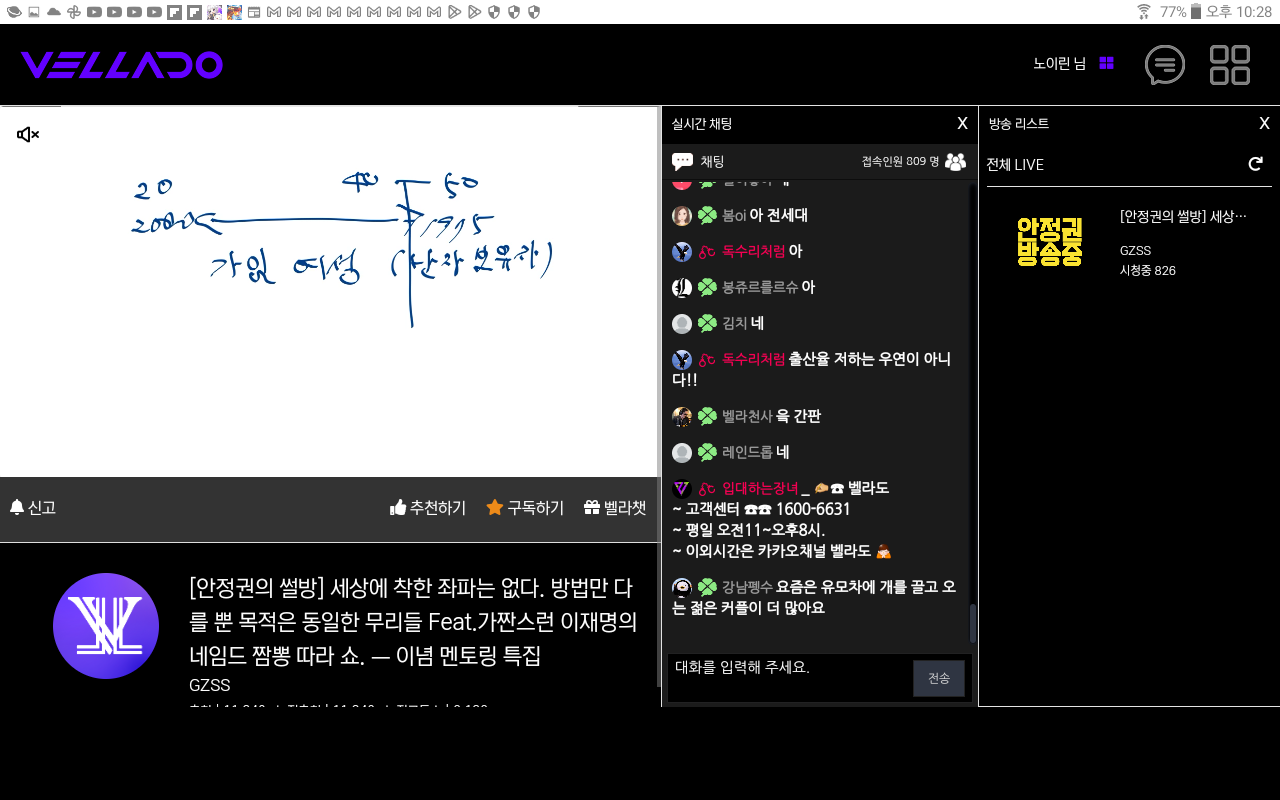Image resolution: width=1280 pixels, height=800 pixels.
Task: Open the chat bubble icon in header
Action: click(x=1165, y=65)
